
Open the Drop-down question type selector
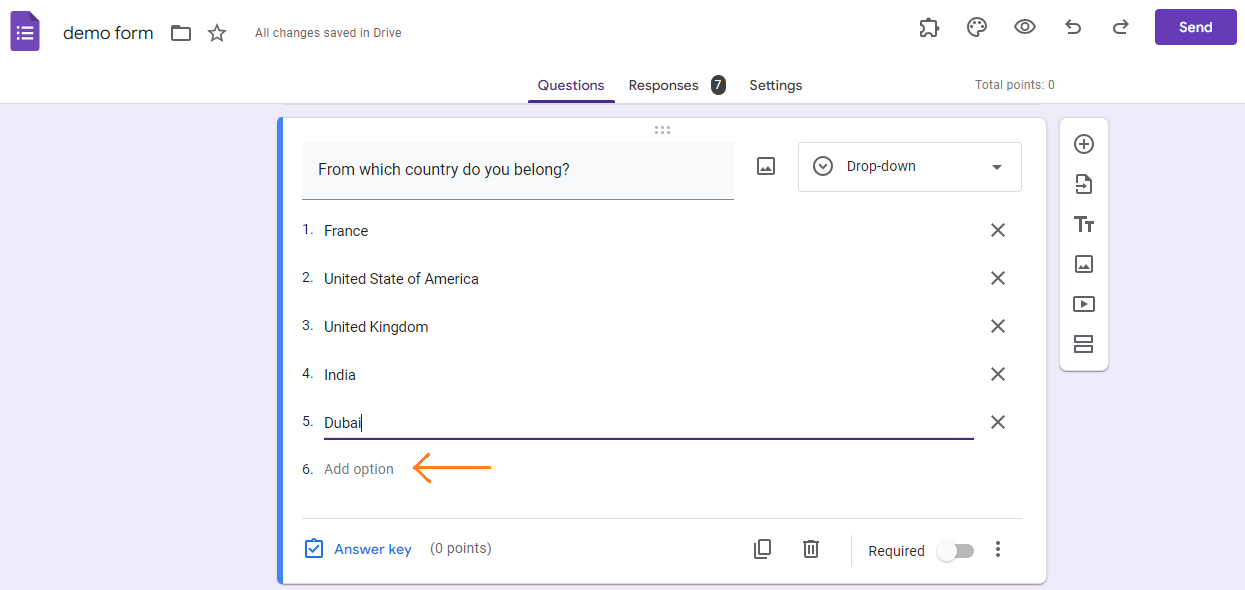pyautogui.click(x=908, y=166)
